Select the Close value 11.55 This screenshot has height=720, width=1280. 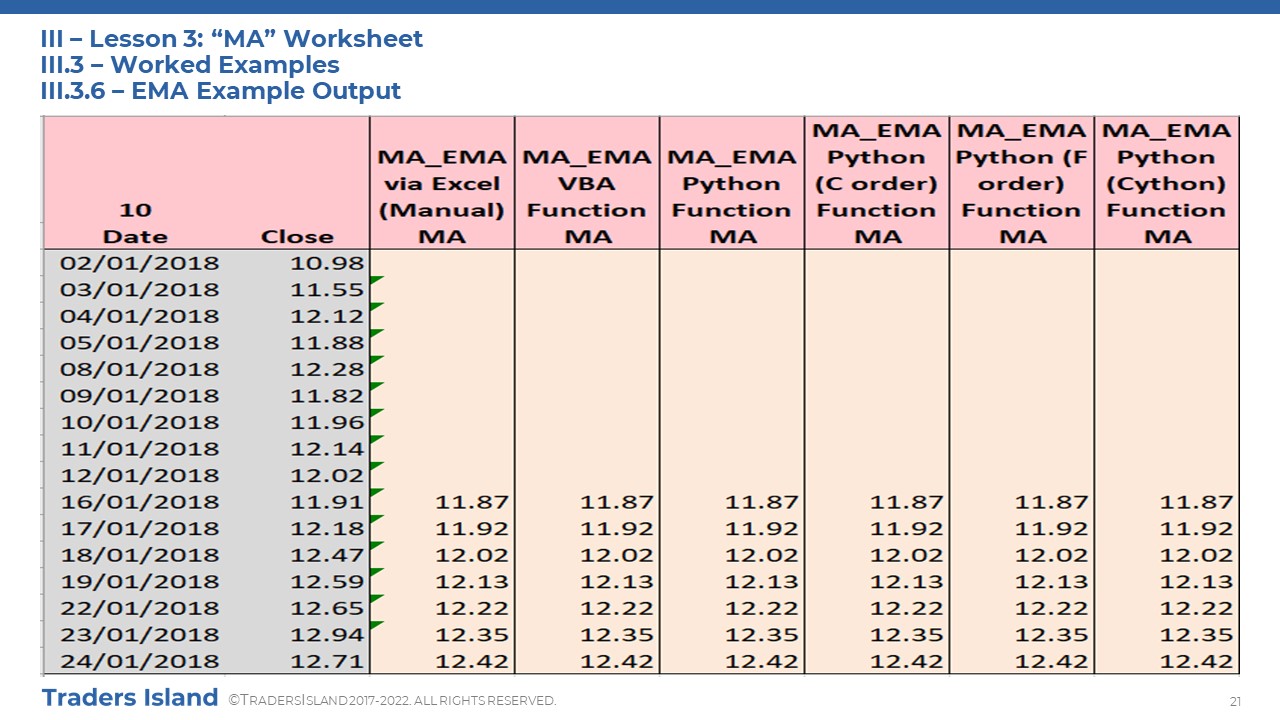point(328,290)
